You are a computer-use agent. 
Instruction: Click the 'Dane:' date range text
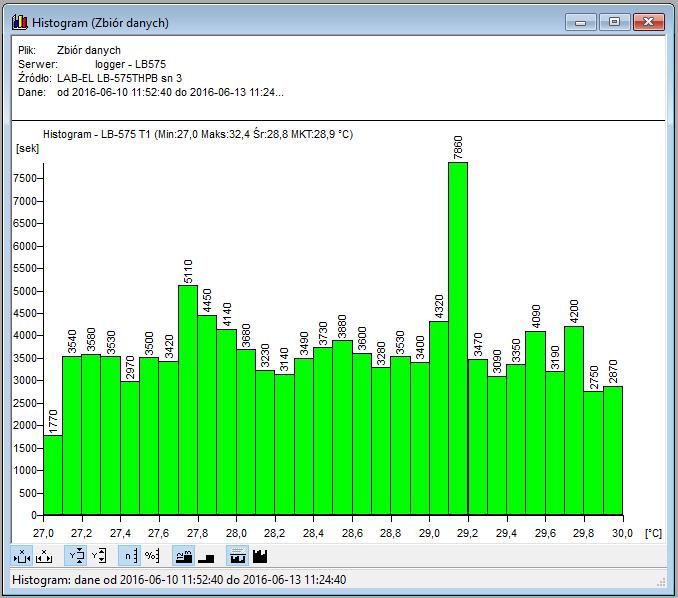(x=170, y=92)
